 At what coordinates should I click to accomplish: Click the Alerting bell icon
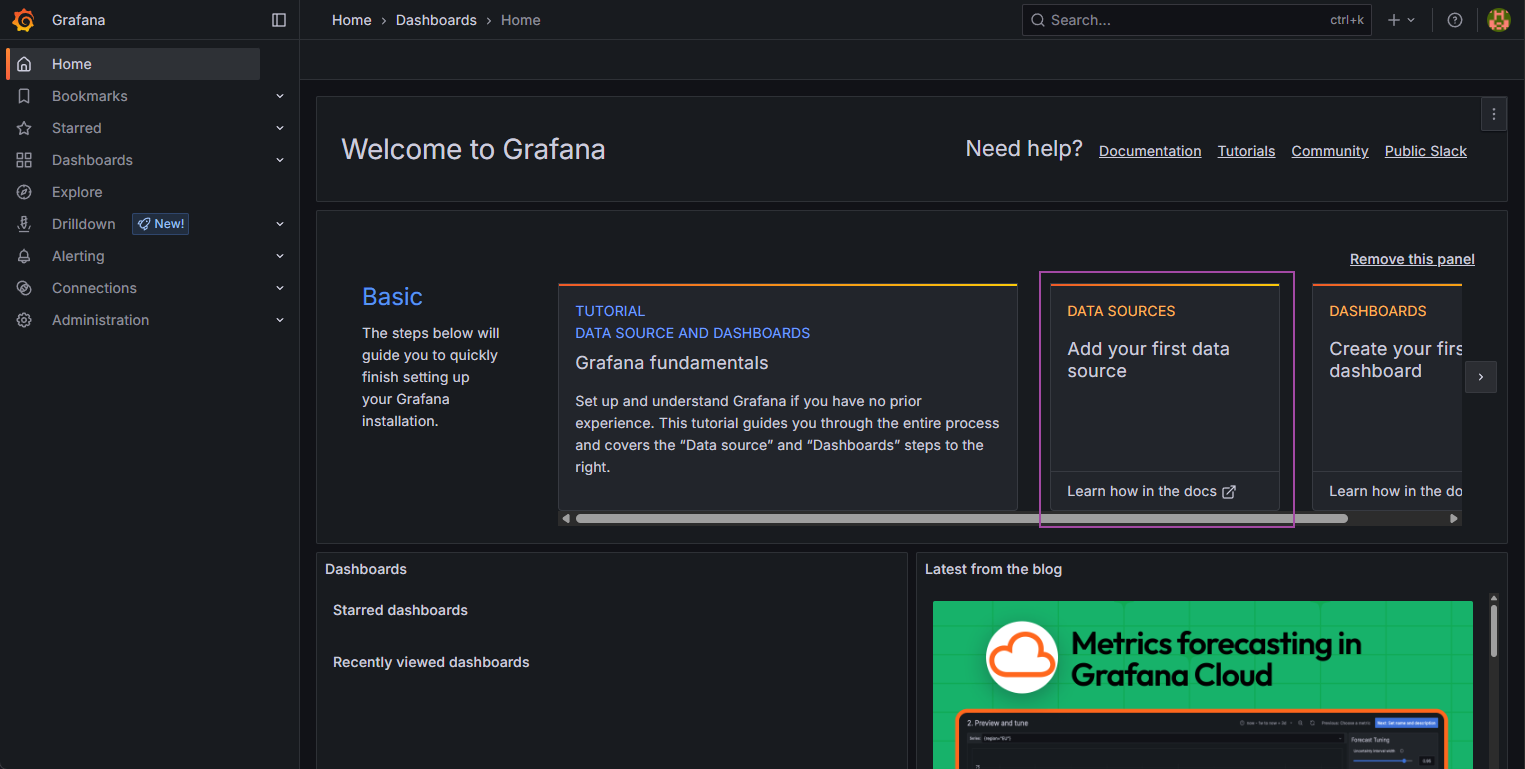click(x=25, y=256)
